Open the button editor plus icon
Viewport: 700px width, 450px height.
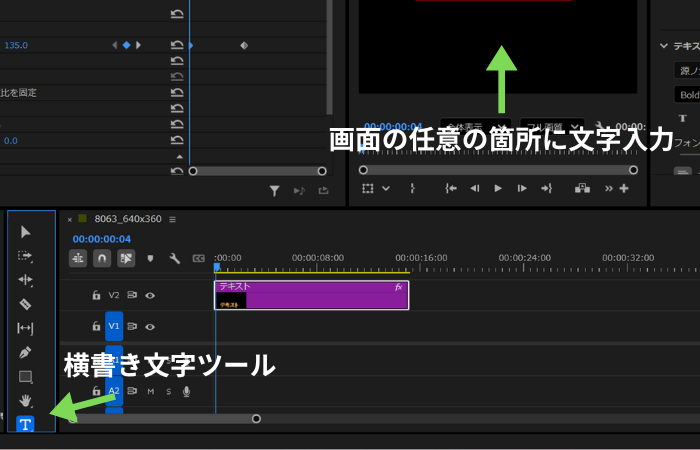click(x=624, y=188)
